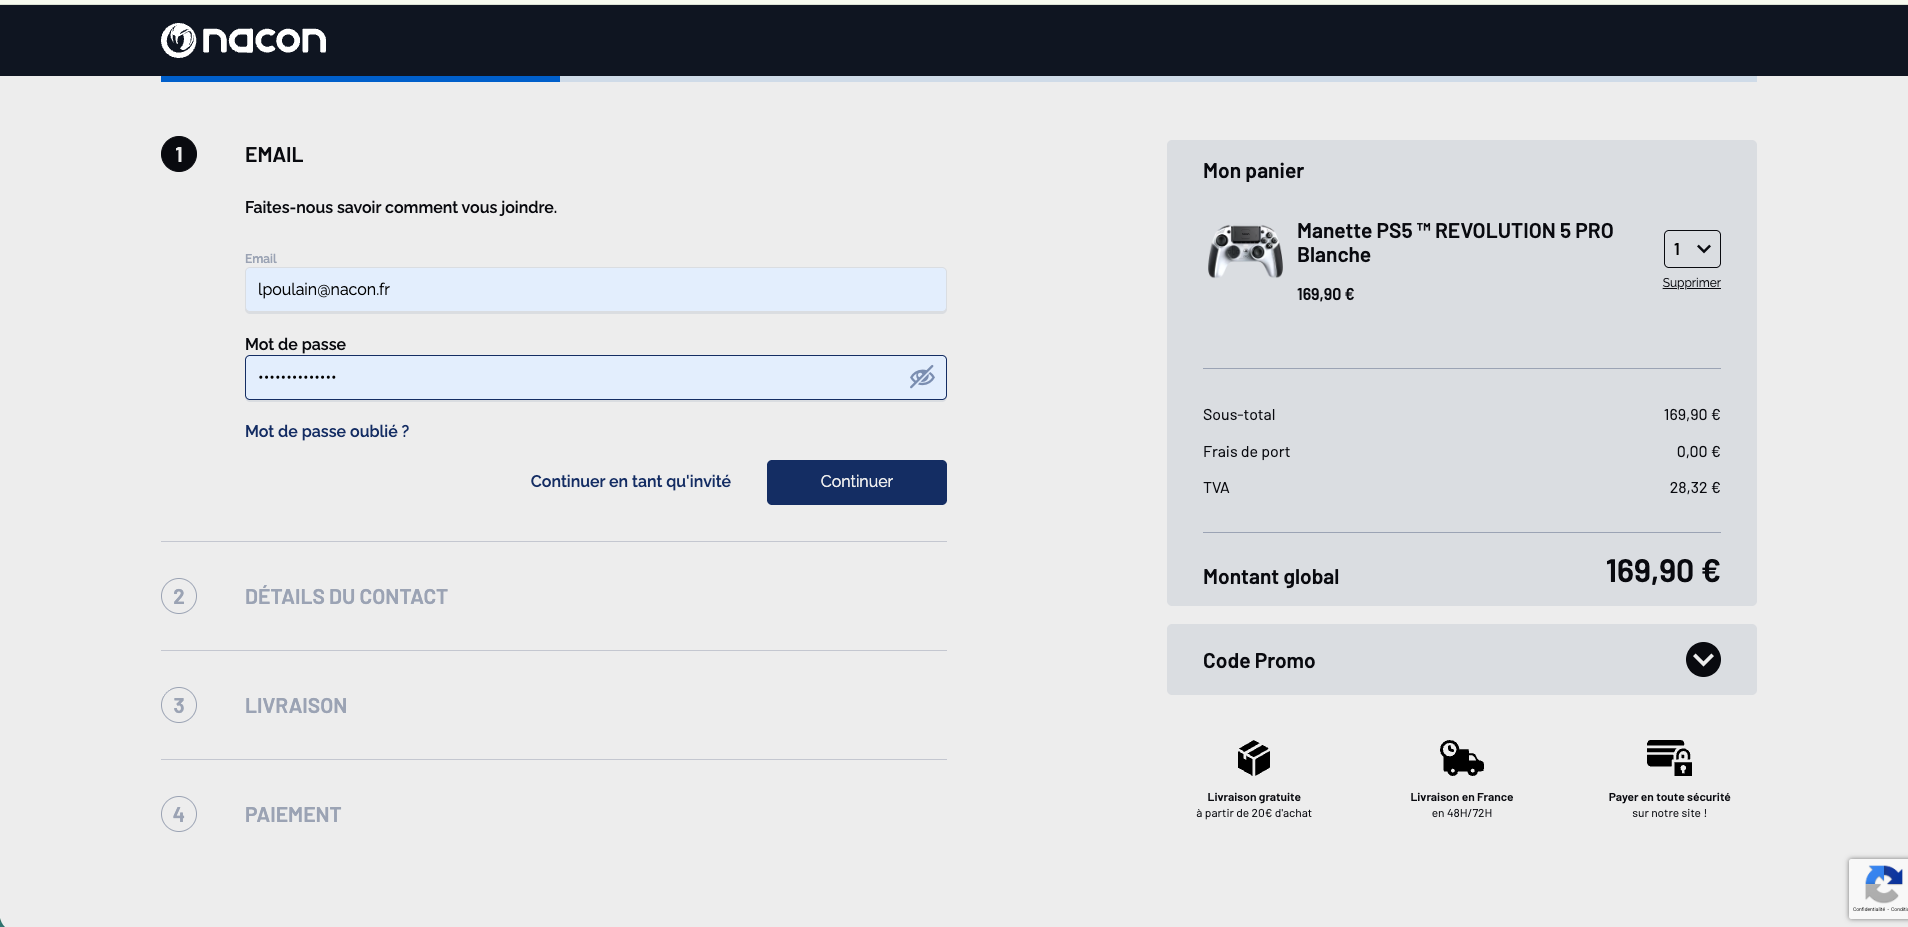Viewport: 1908px width, 927px height.
Task: Open the Livraison step
Action: [x=296, y=706]
